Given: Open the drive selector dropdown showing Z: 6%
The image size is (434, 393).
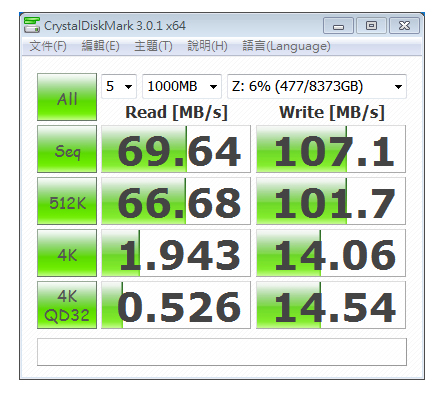Looking at the screenshot, I should coord(317,86).
